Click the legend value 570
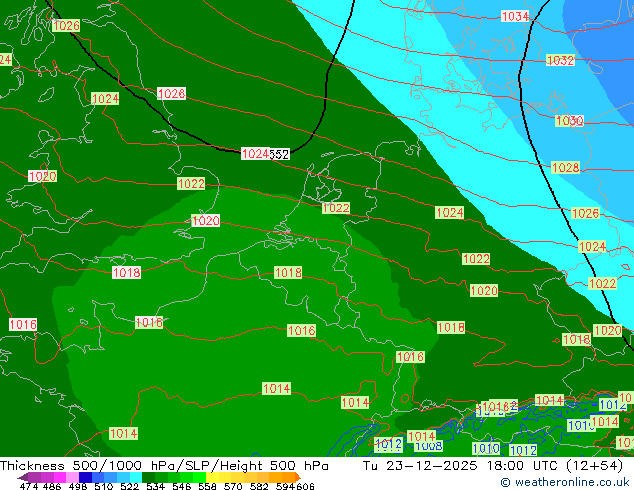Image resolution: width=634 pixels, height=490 pixels. [233, 486]
